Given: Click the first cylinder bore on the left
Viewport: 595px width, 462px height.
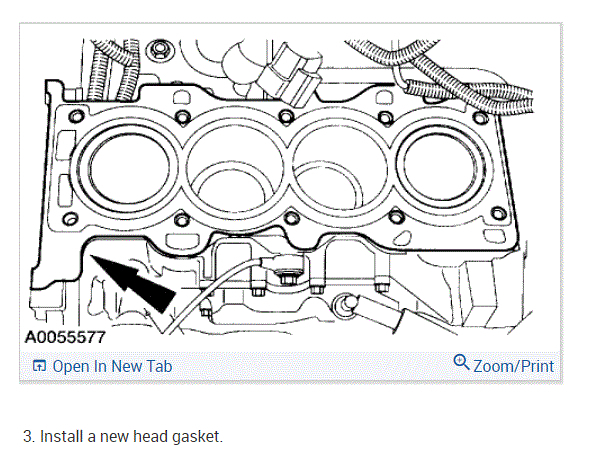Looking at the screenshot, I should pyautogui.click(x=129, y=168).
